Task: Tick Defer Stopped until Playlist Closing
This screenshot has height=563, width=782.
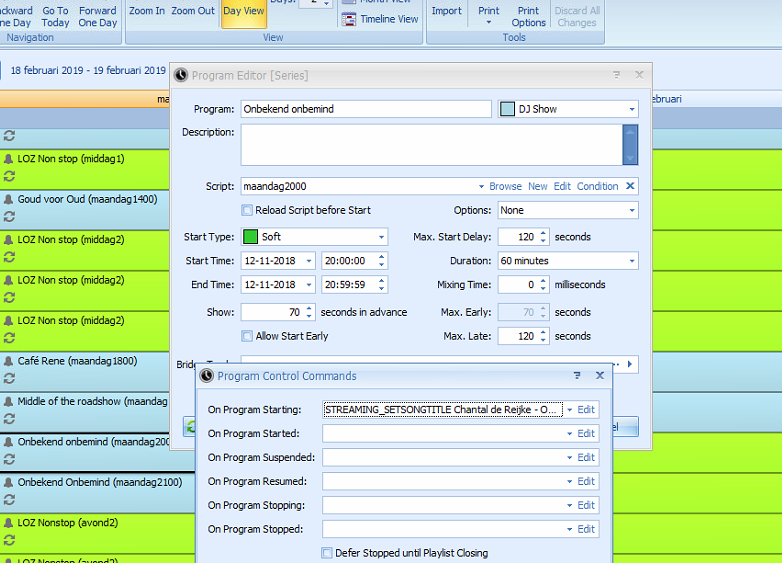Action: (327, 553)
